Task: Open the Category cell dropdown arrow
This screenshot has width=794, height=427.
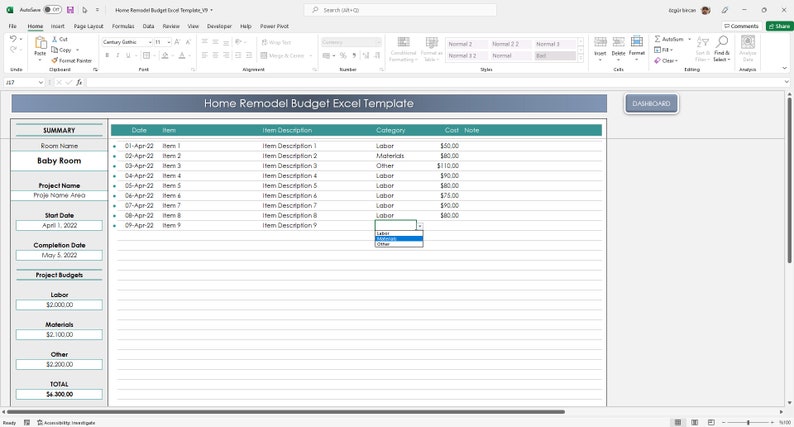Action: (x=420, y=226)
